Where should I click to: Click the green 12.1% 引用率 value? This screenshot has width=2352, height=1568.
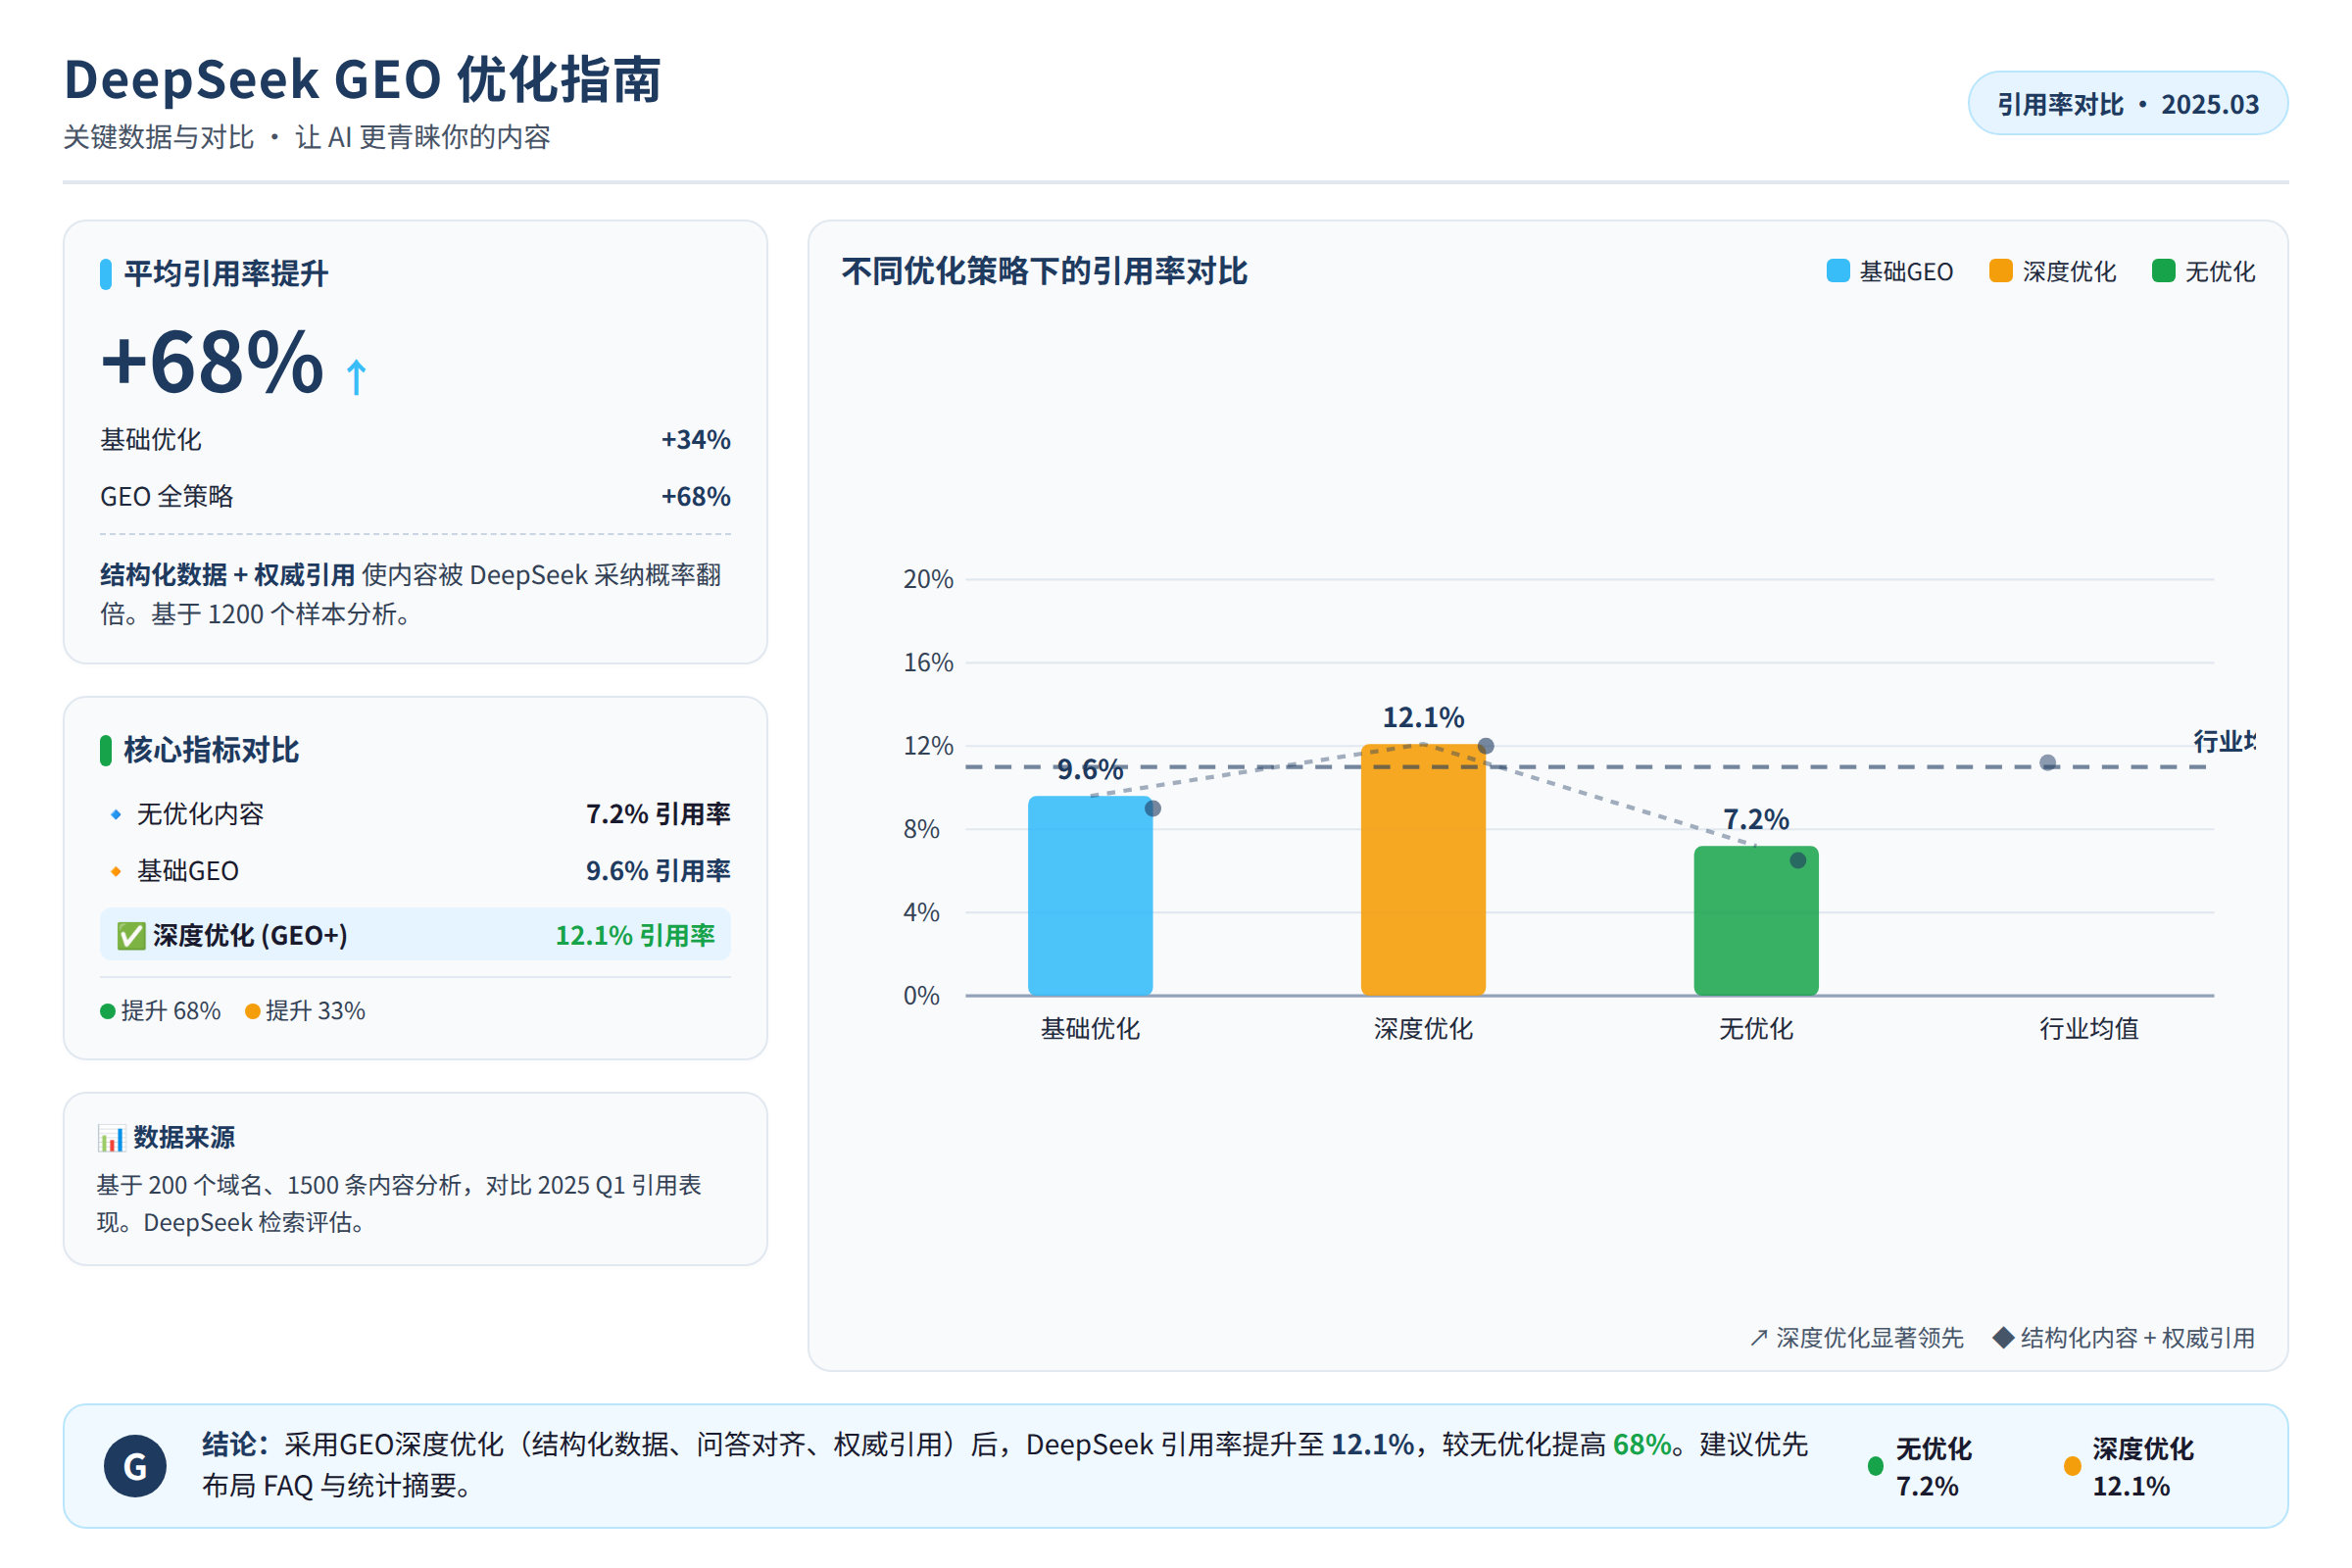click(635, 935)
